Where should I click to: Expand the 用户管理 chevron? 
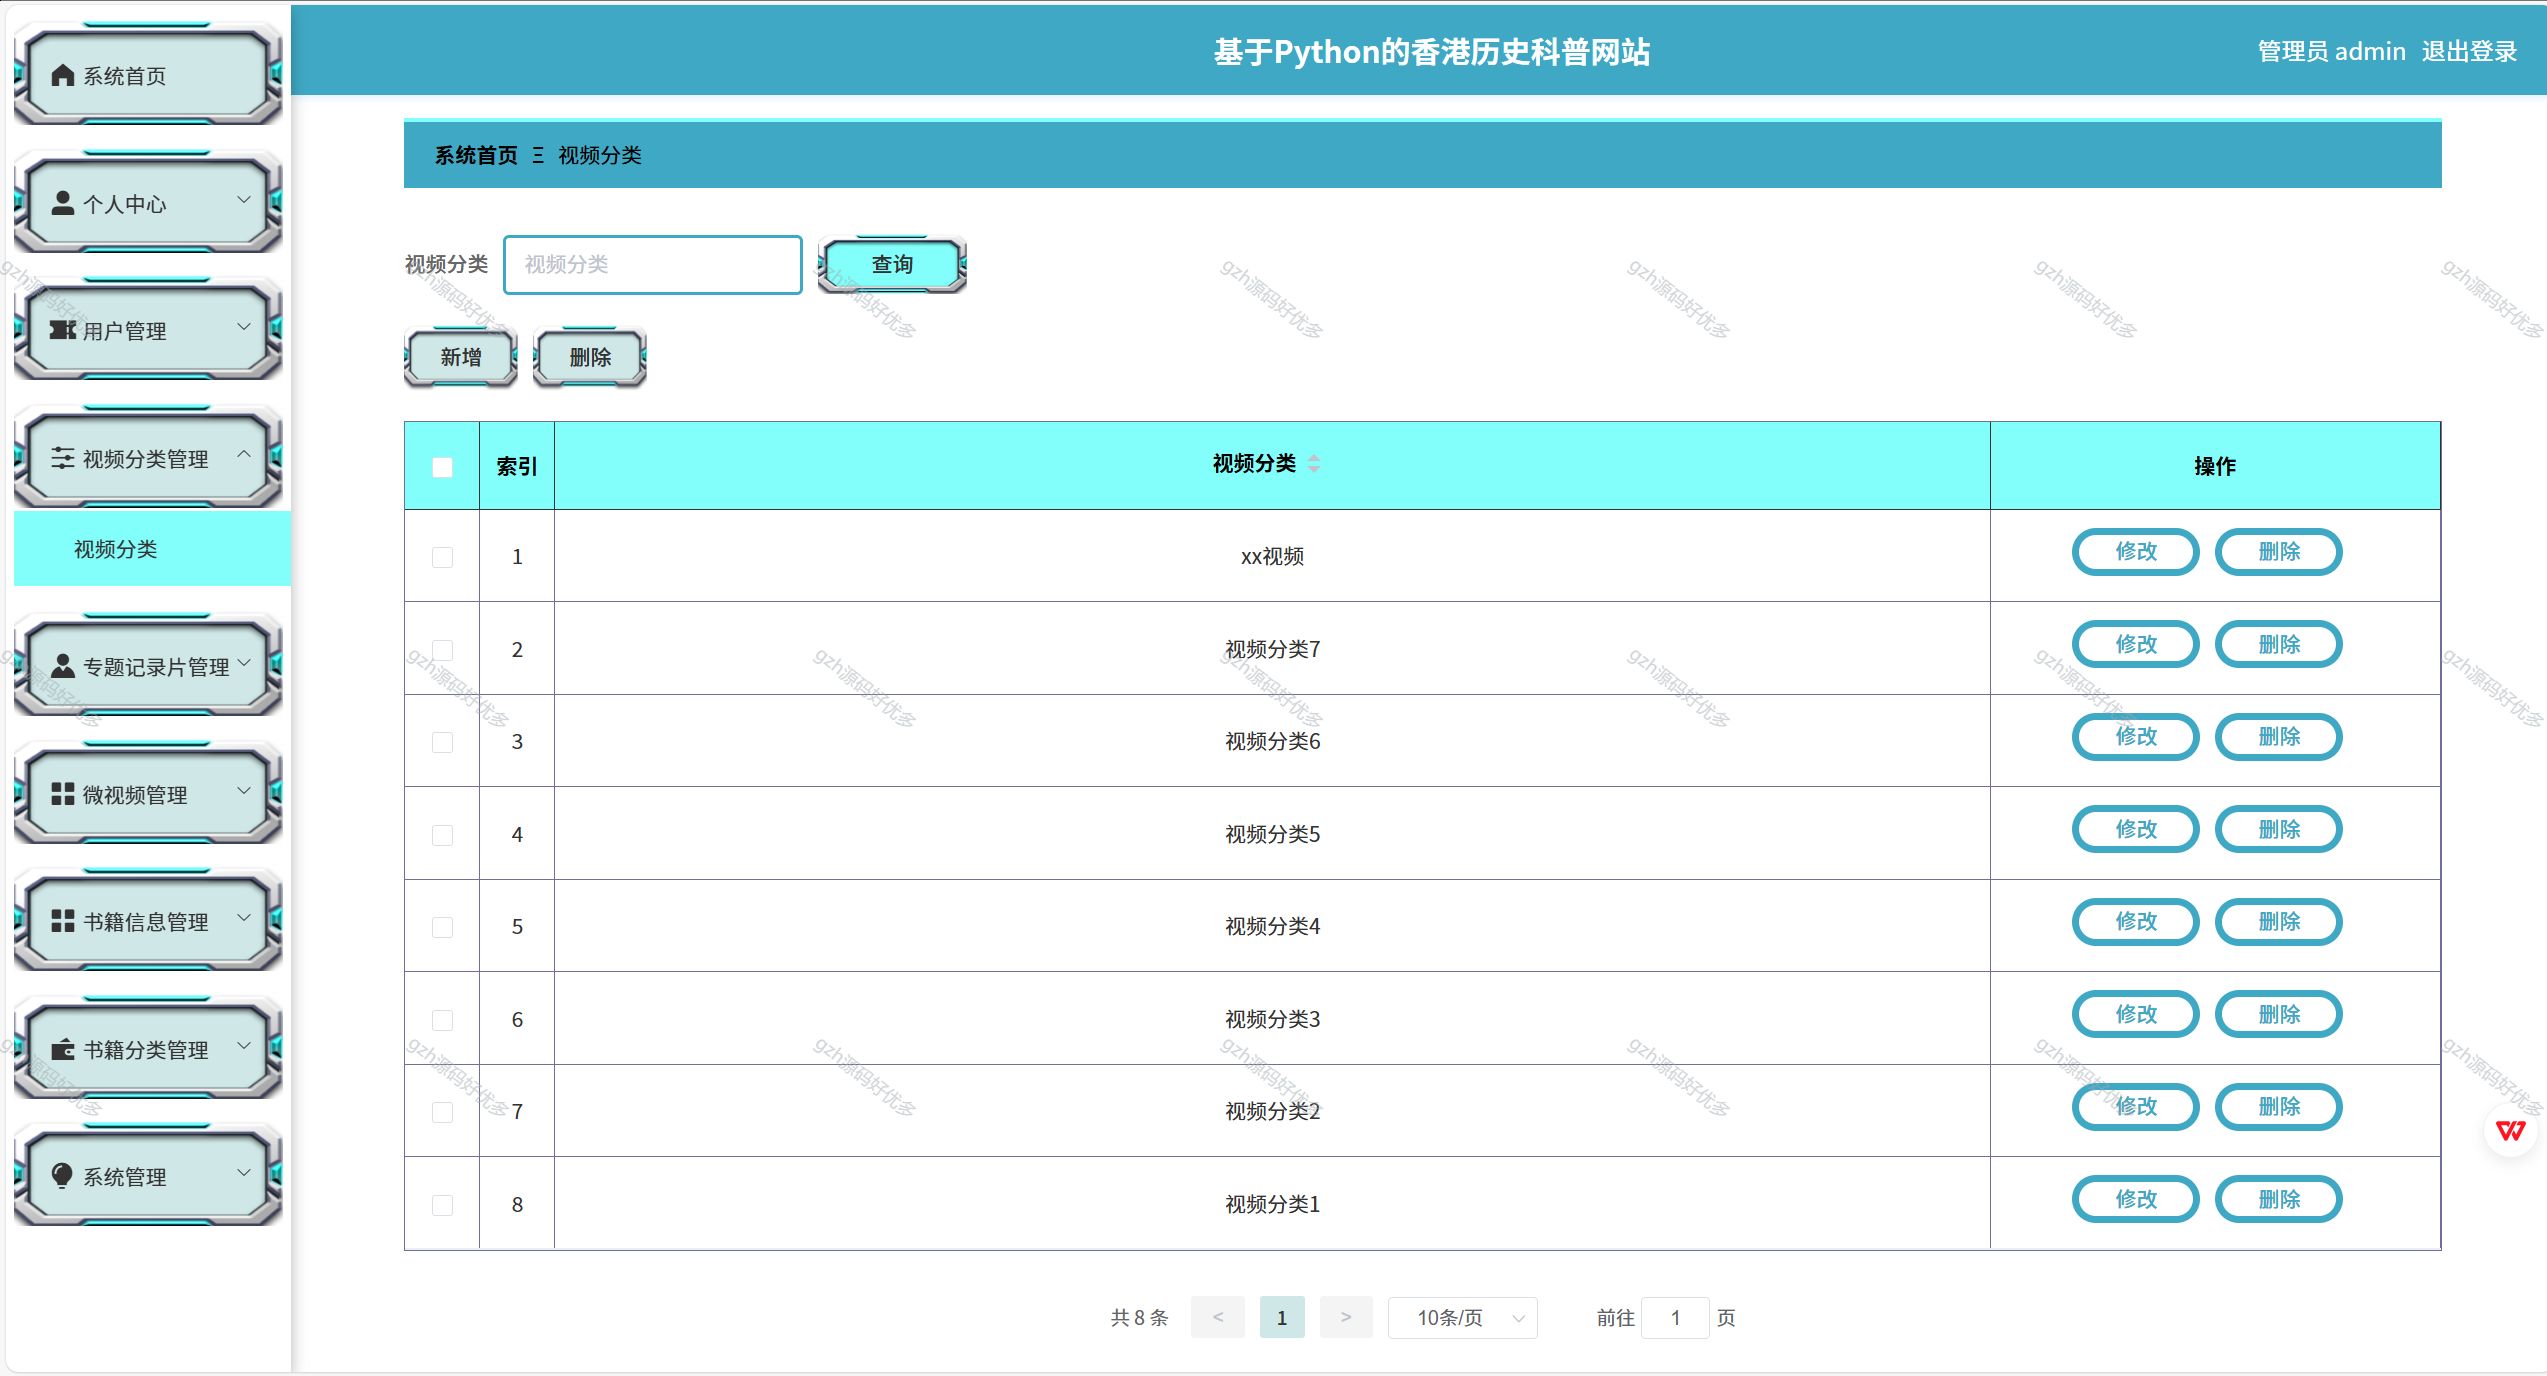(243, 327)
